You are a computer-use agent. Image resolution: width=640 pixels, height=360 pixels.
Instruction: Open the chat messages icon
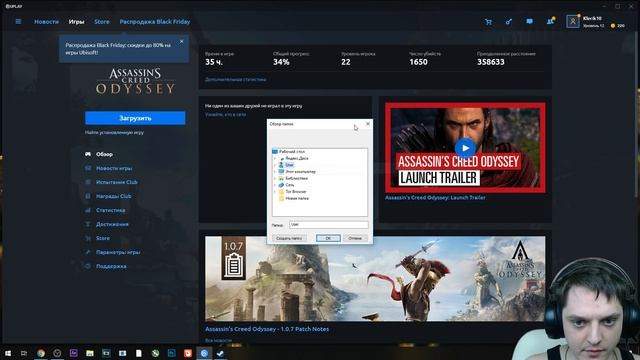[529, 22]
